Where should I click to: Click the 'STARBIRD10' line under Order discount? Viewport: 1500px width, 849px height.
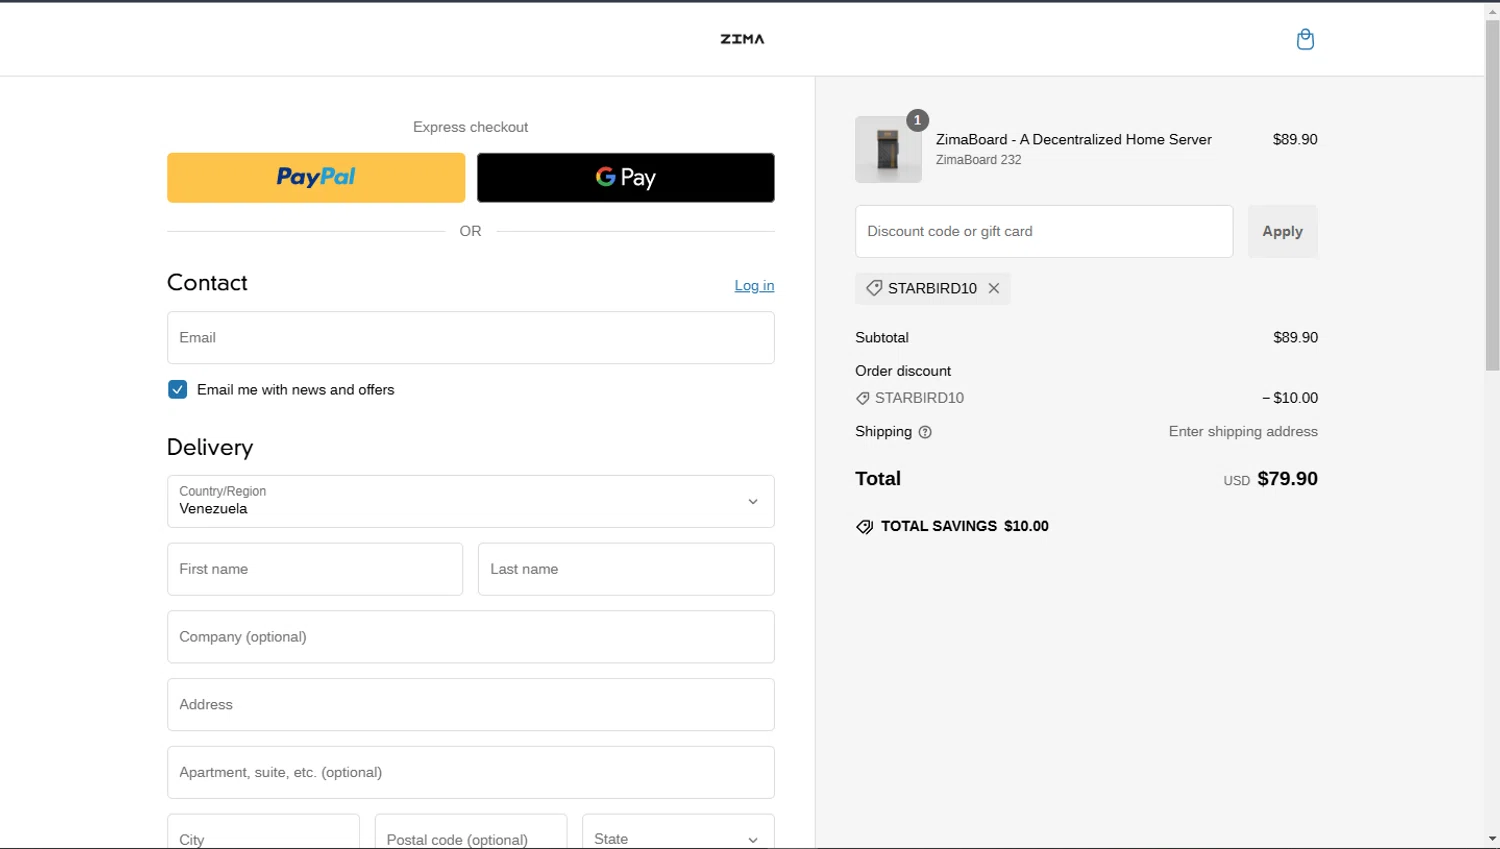[910, 398]
